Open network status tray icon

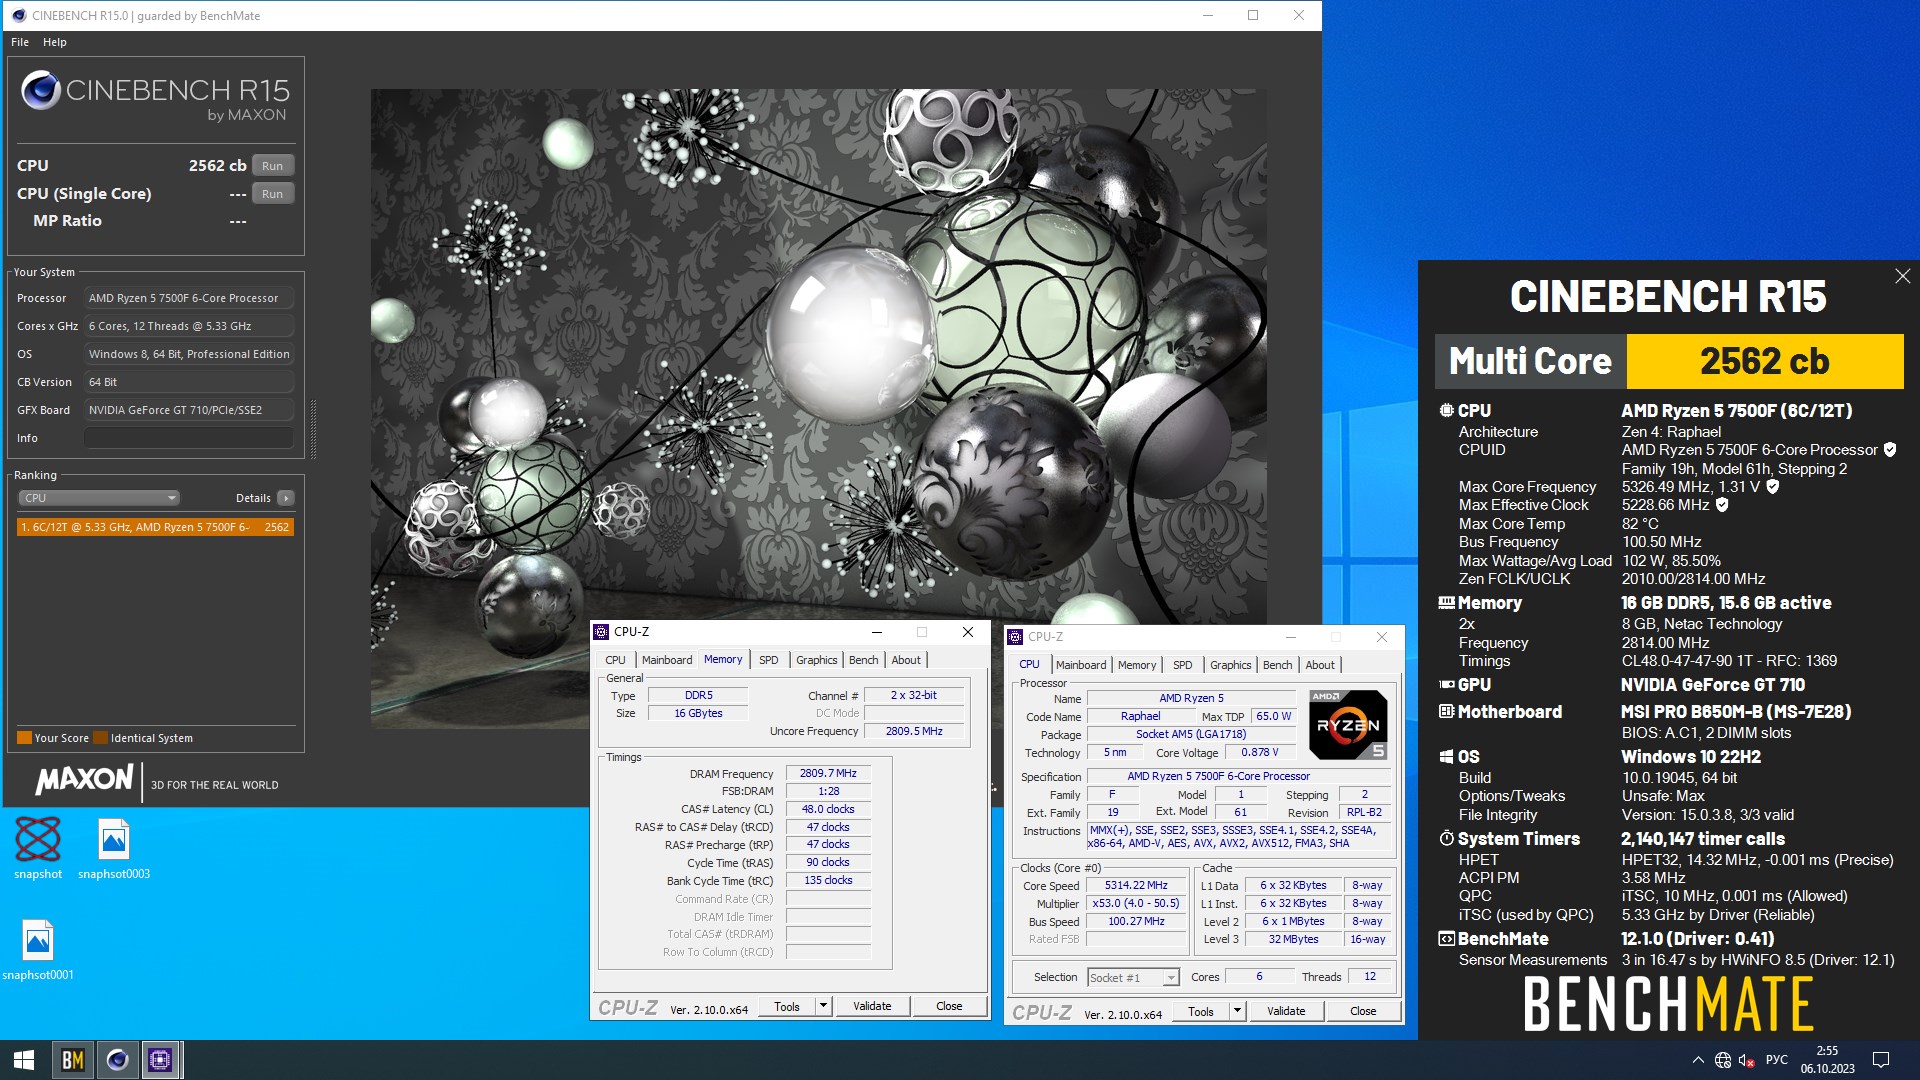1722,1060
